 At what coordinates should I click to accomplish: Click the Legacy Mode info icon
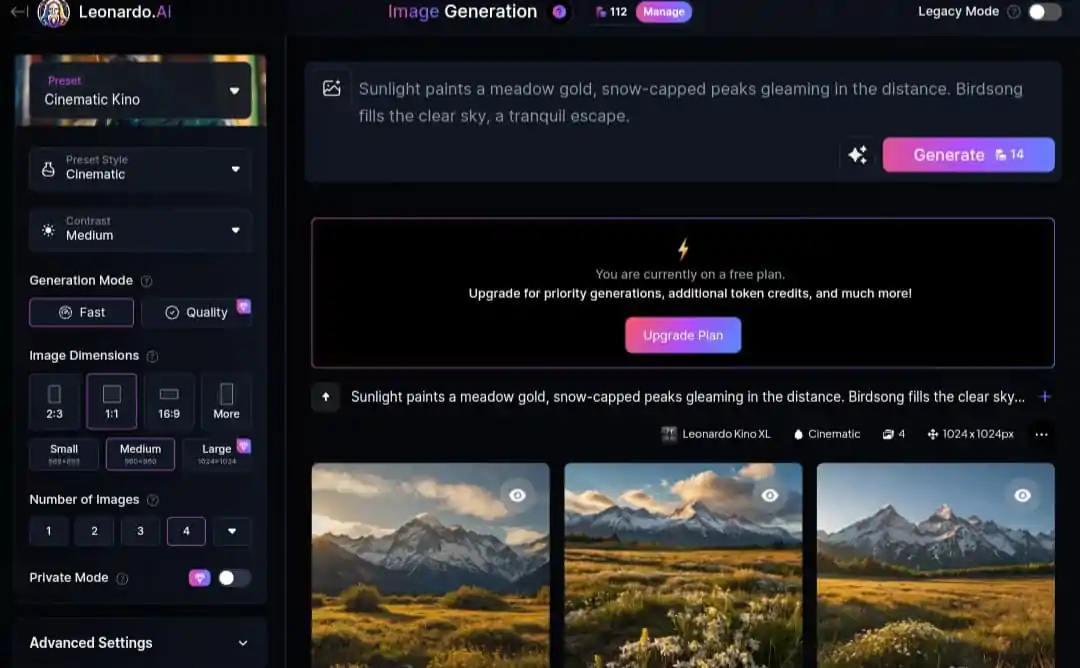click(1013, 12)
